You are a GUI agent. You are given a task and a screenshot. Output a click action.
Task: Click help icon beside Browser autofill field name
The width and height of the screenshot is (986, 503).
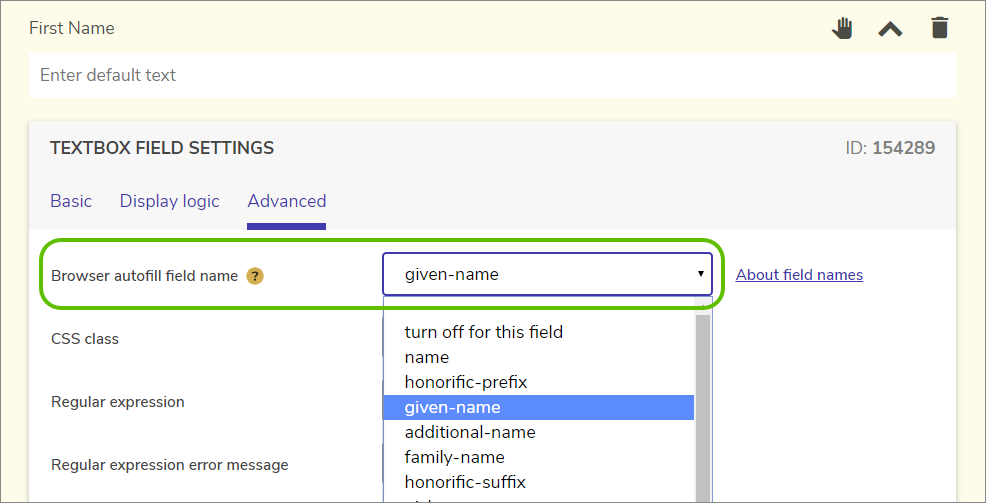click(255, 276)
